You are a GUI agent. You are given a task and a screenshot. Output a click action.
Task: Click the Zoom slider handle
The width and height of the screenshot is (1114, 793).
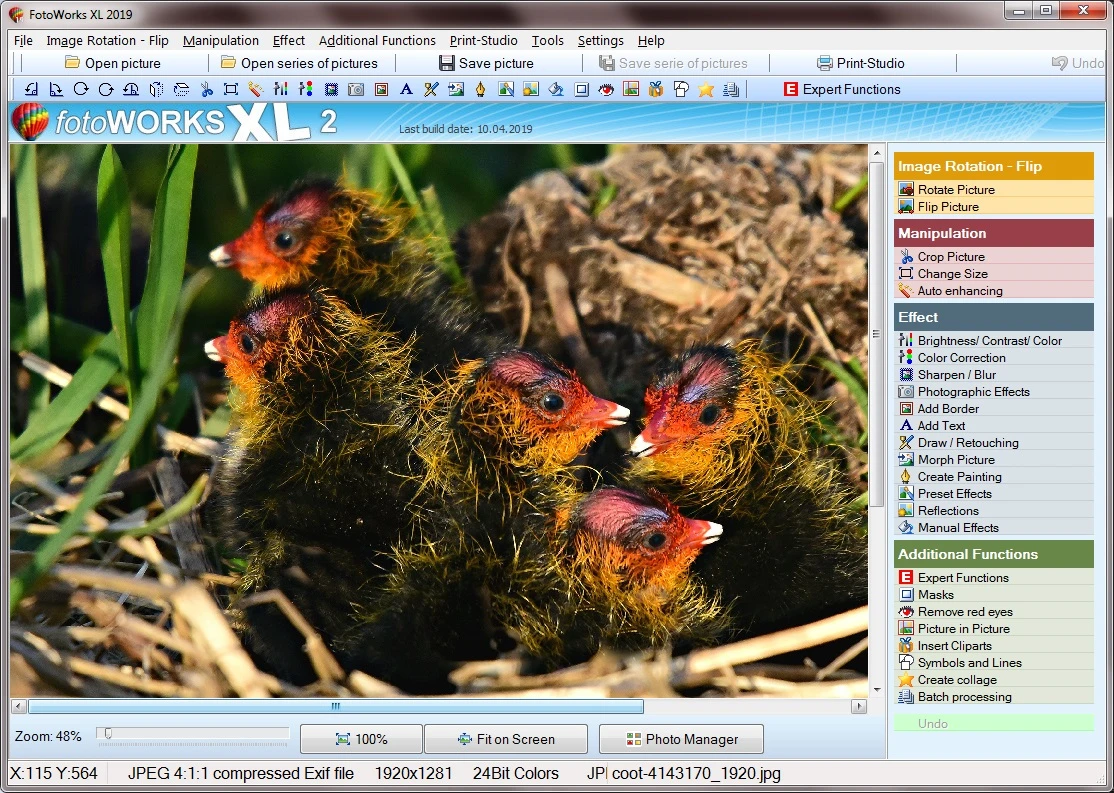tap(107, 734)
